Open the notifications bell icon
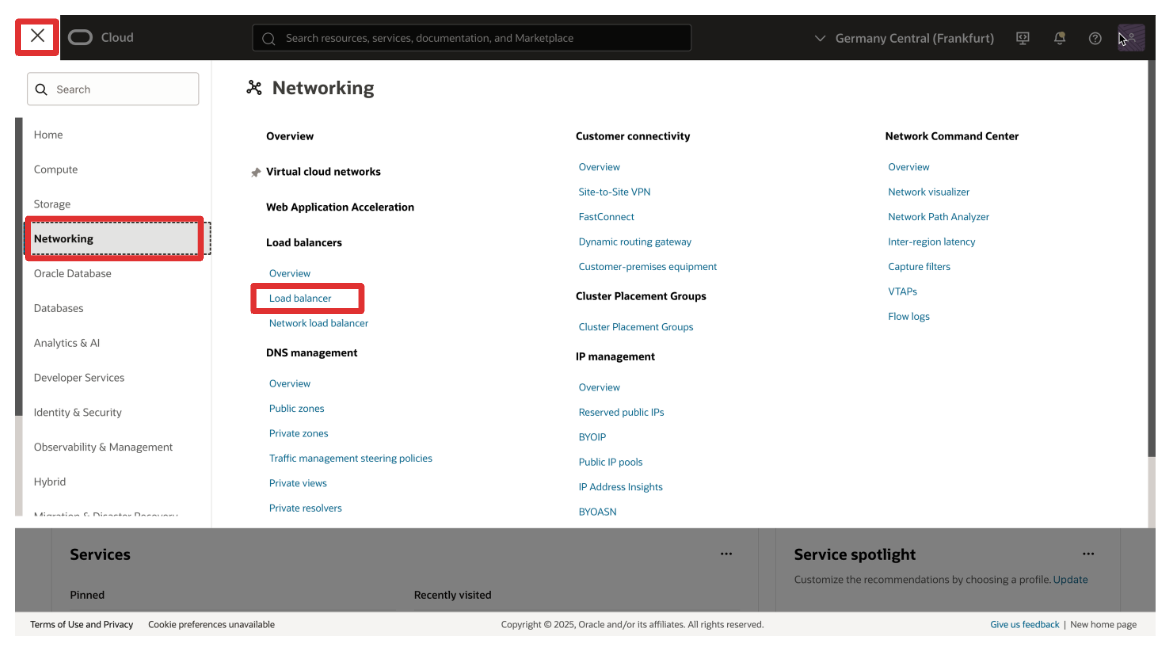Image resolution: width=1170 pixels, height=651 pixels. coord(1059,38)
